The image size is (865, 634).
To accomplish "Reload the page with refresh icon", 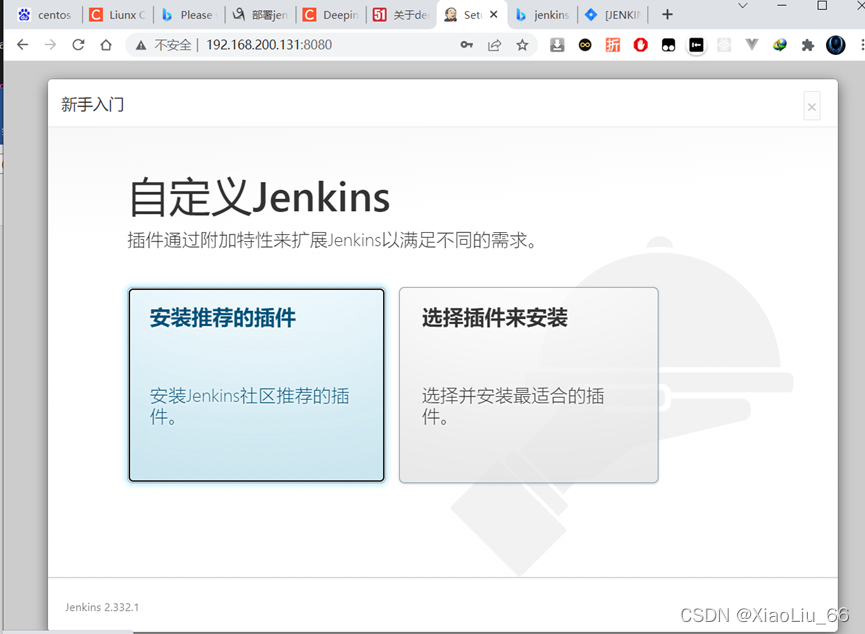I will (78, 45).
